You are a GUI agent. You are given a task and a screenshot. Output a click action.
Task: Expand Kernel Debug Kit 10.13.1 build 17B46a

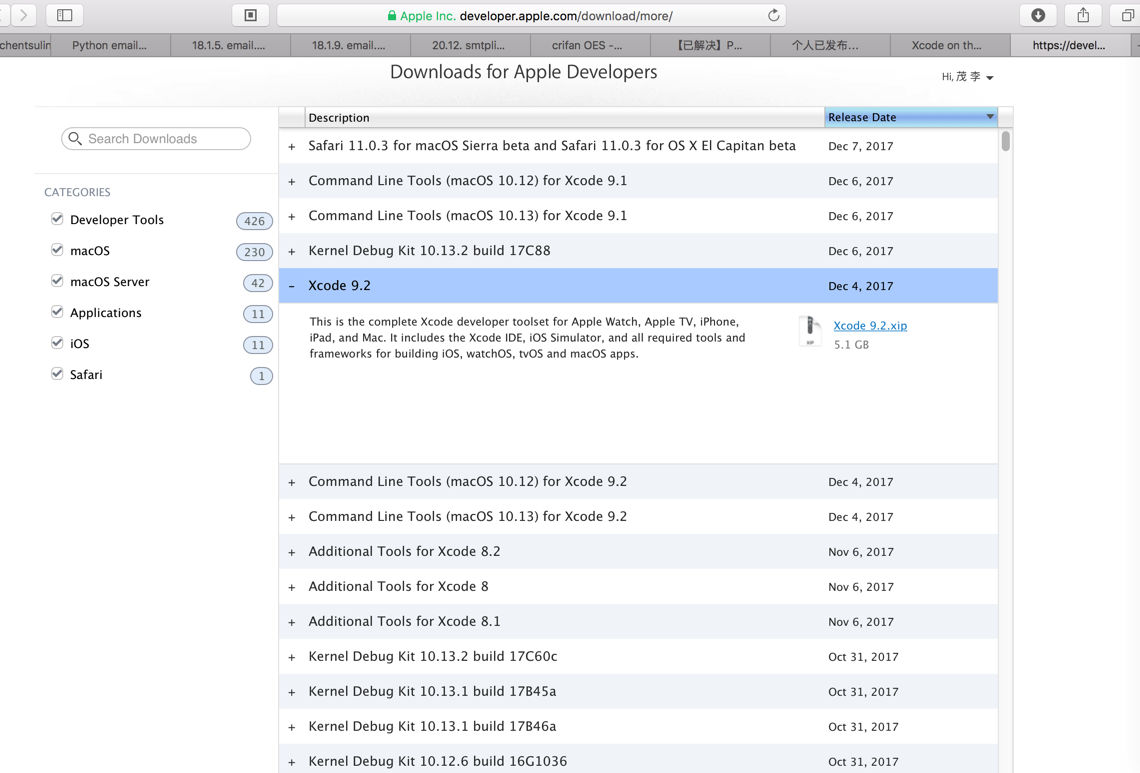pos(292,727)
